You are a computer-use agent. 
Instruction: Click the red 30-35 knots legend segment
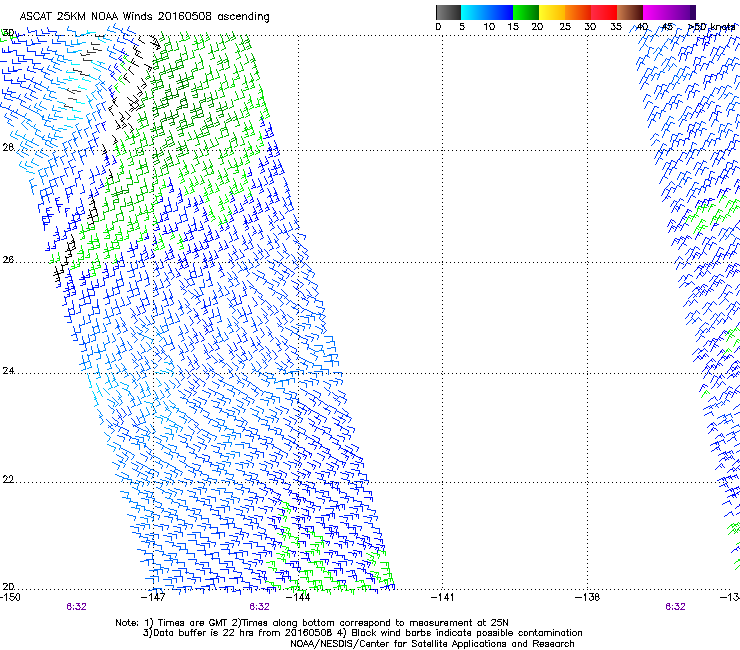[x=604, y=12]
